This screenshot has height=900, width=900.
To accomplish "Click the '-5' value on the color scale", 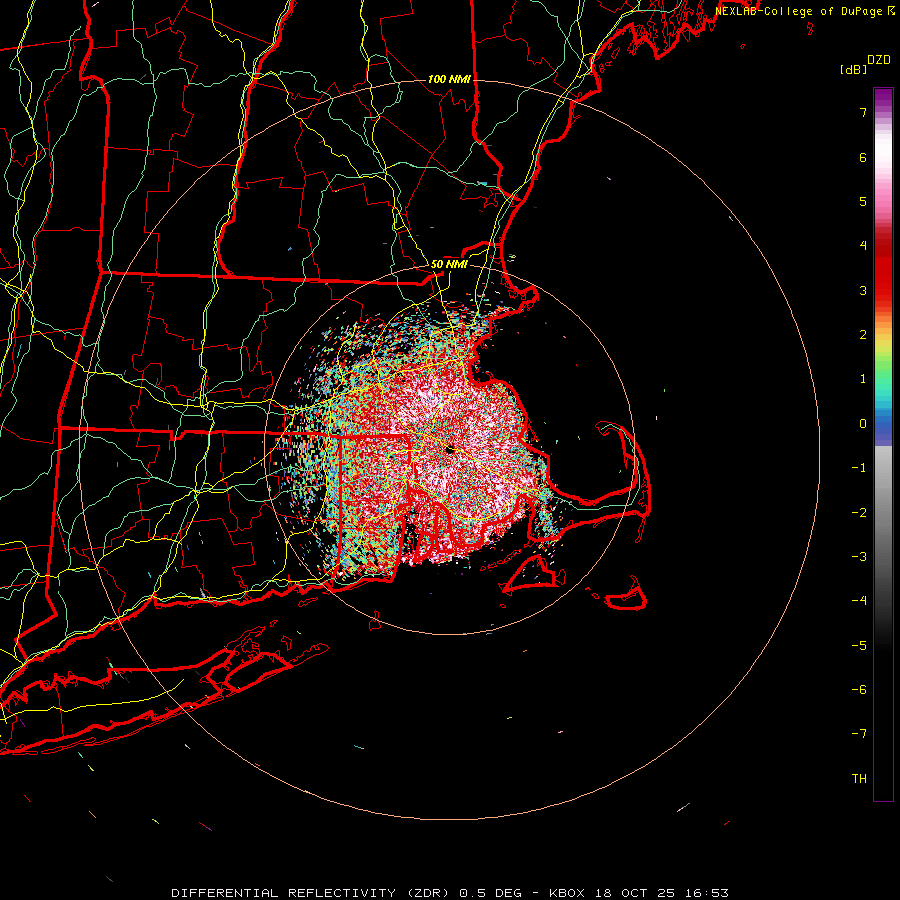I will tap(859, 646).
